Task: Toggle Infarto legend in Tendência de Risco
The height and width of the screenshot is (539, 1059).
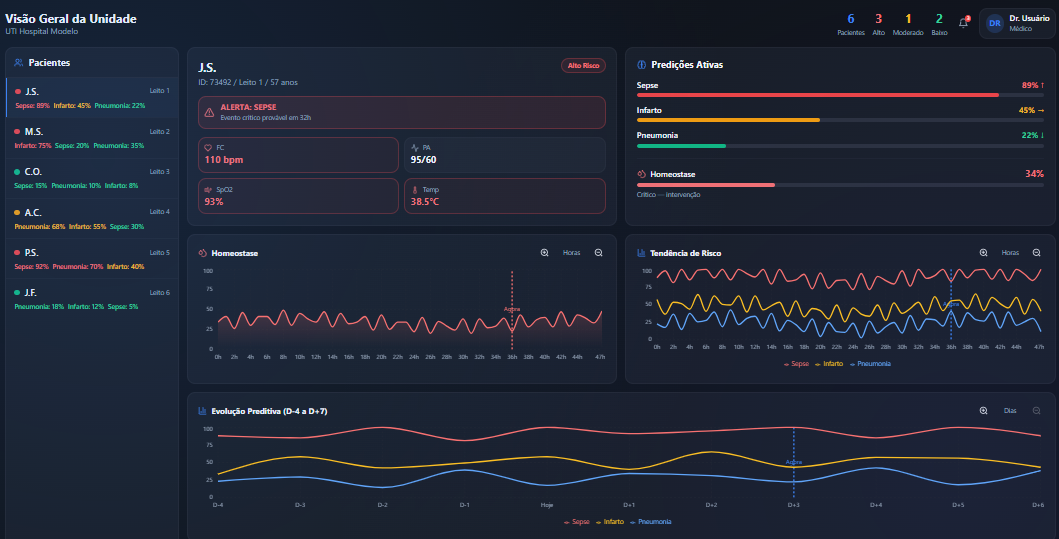Action: [829, 363]
